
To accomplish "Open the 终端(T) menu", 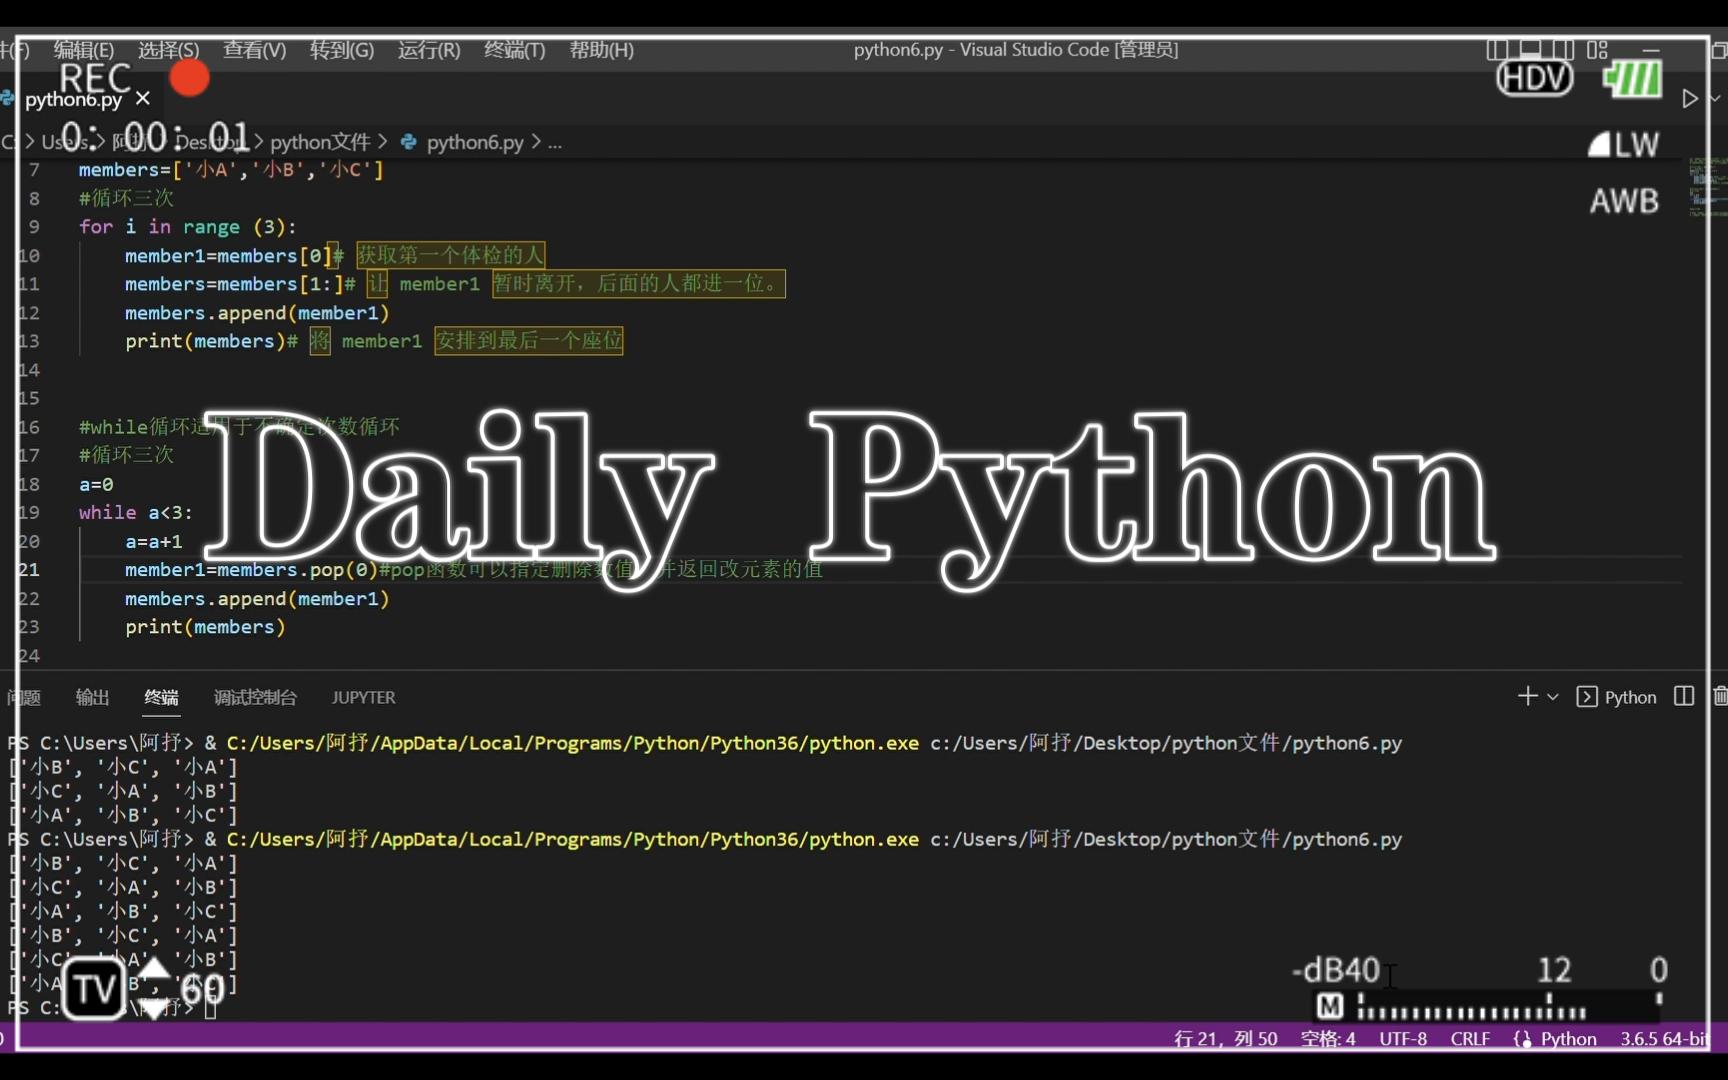I will tap(515, 50).
